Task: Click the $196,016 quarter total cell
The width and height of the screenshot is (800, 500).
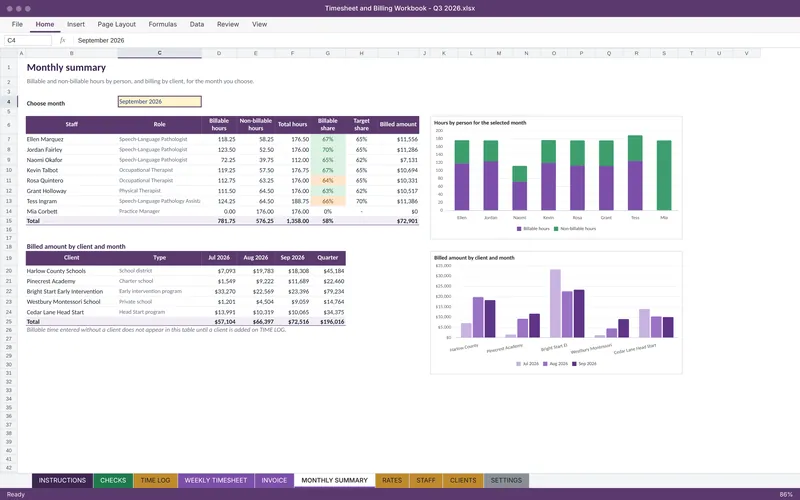Action: (328, 321)
